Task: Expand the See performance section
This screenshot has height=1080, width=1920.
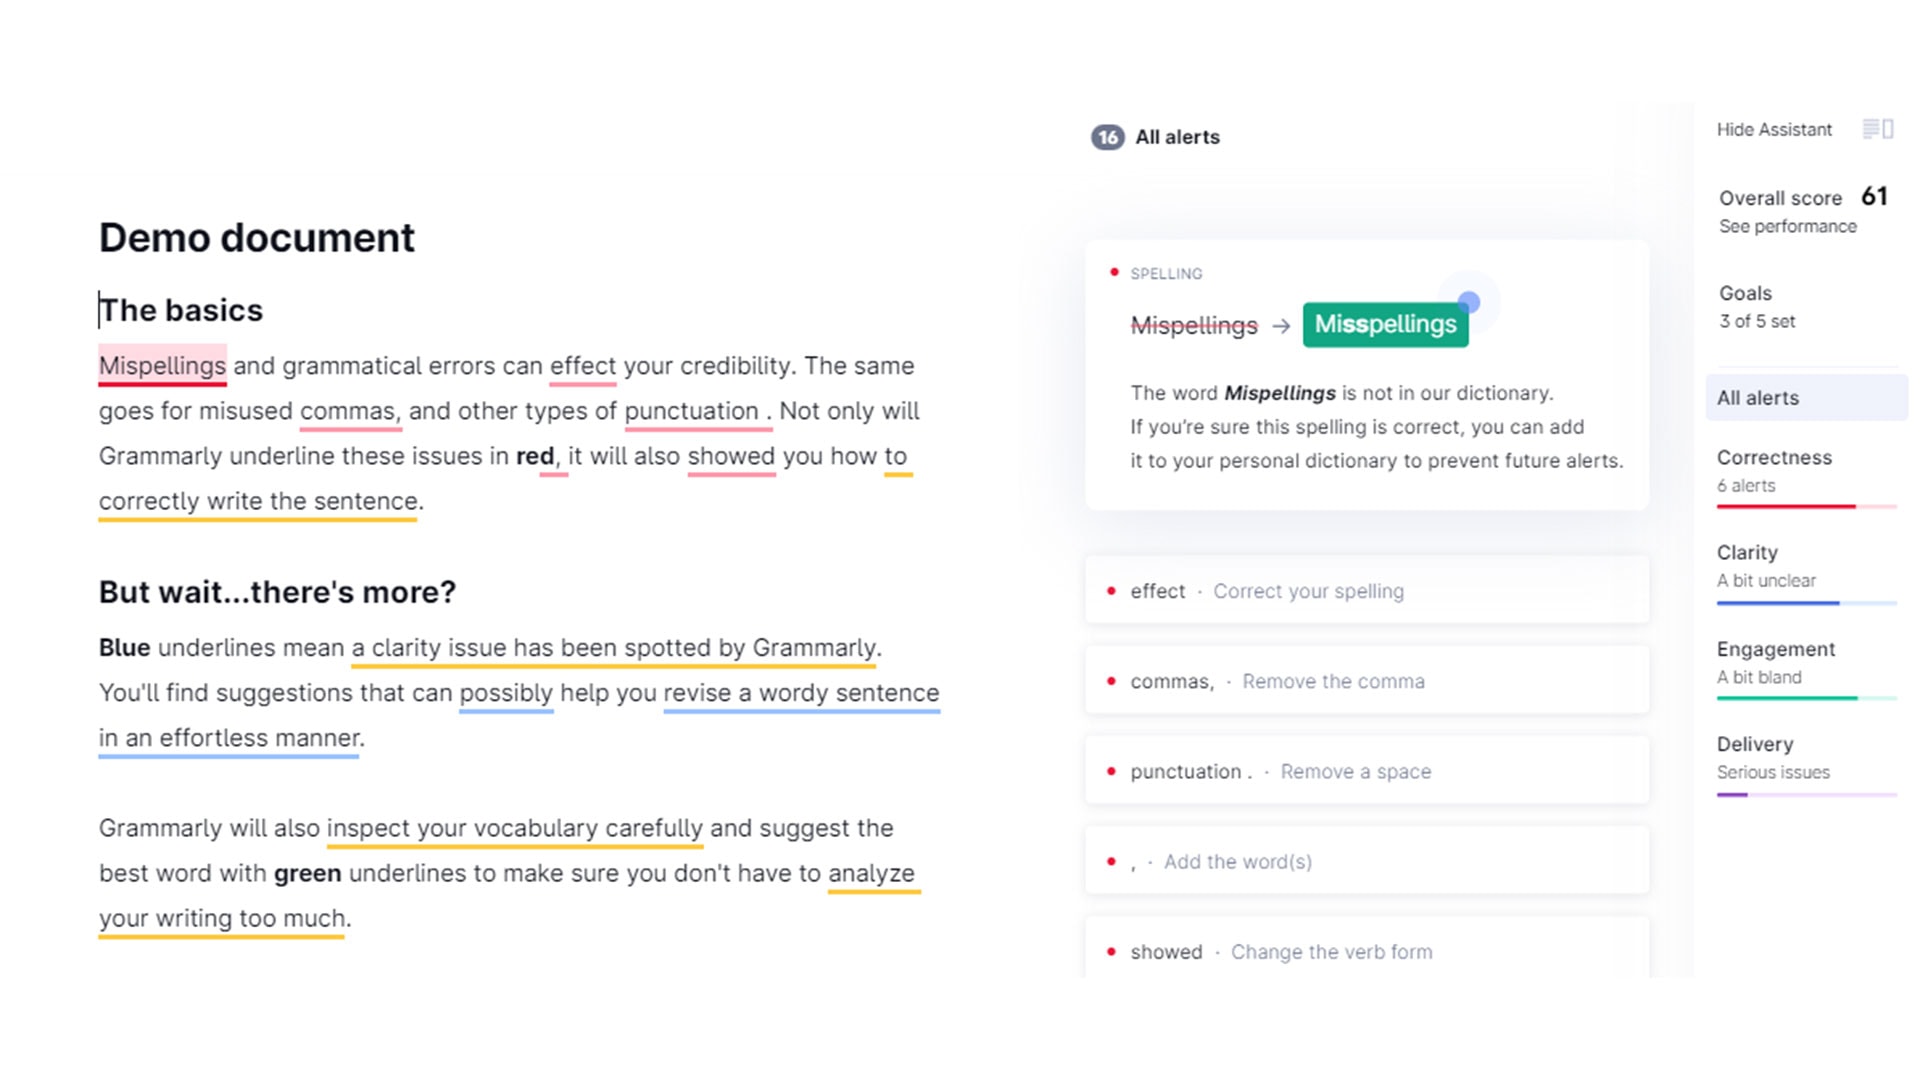Action: pos(1785,225)
